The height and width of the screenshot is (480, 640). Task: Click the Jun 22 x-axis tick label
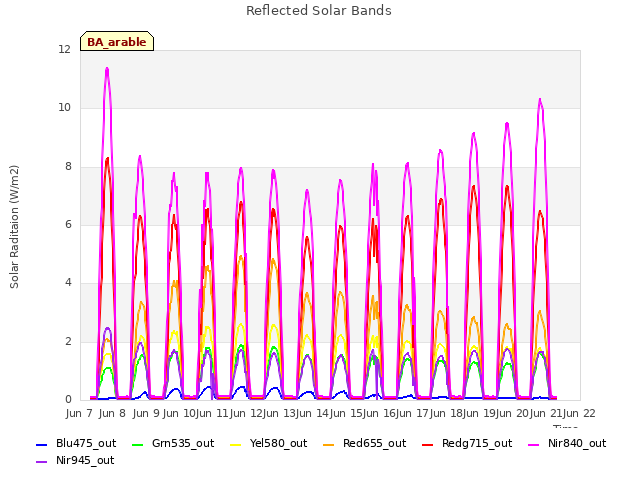point(579,413)
